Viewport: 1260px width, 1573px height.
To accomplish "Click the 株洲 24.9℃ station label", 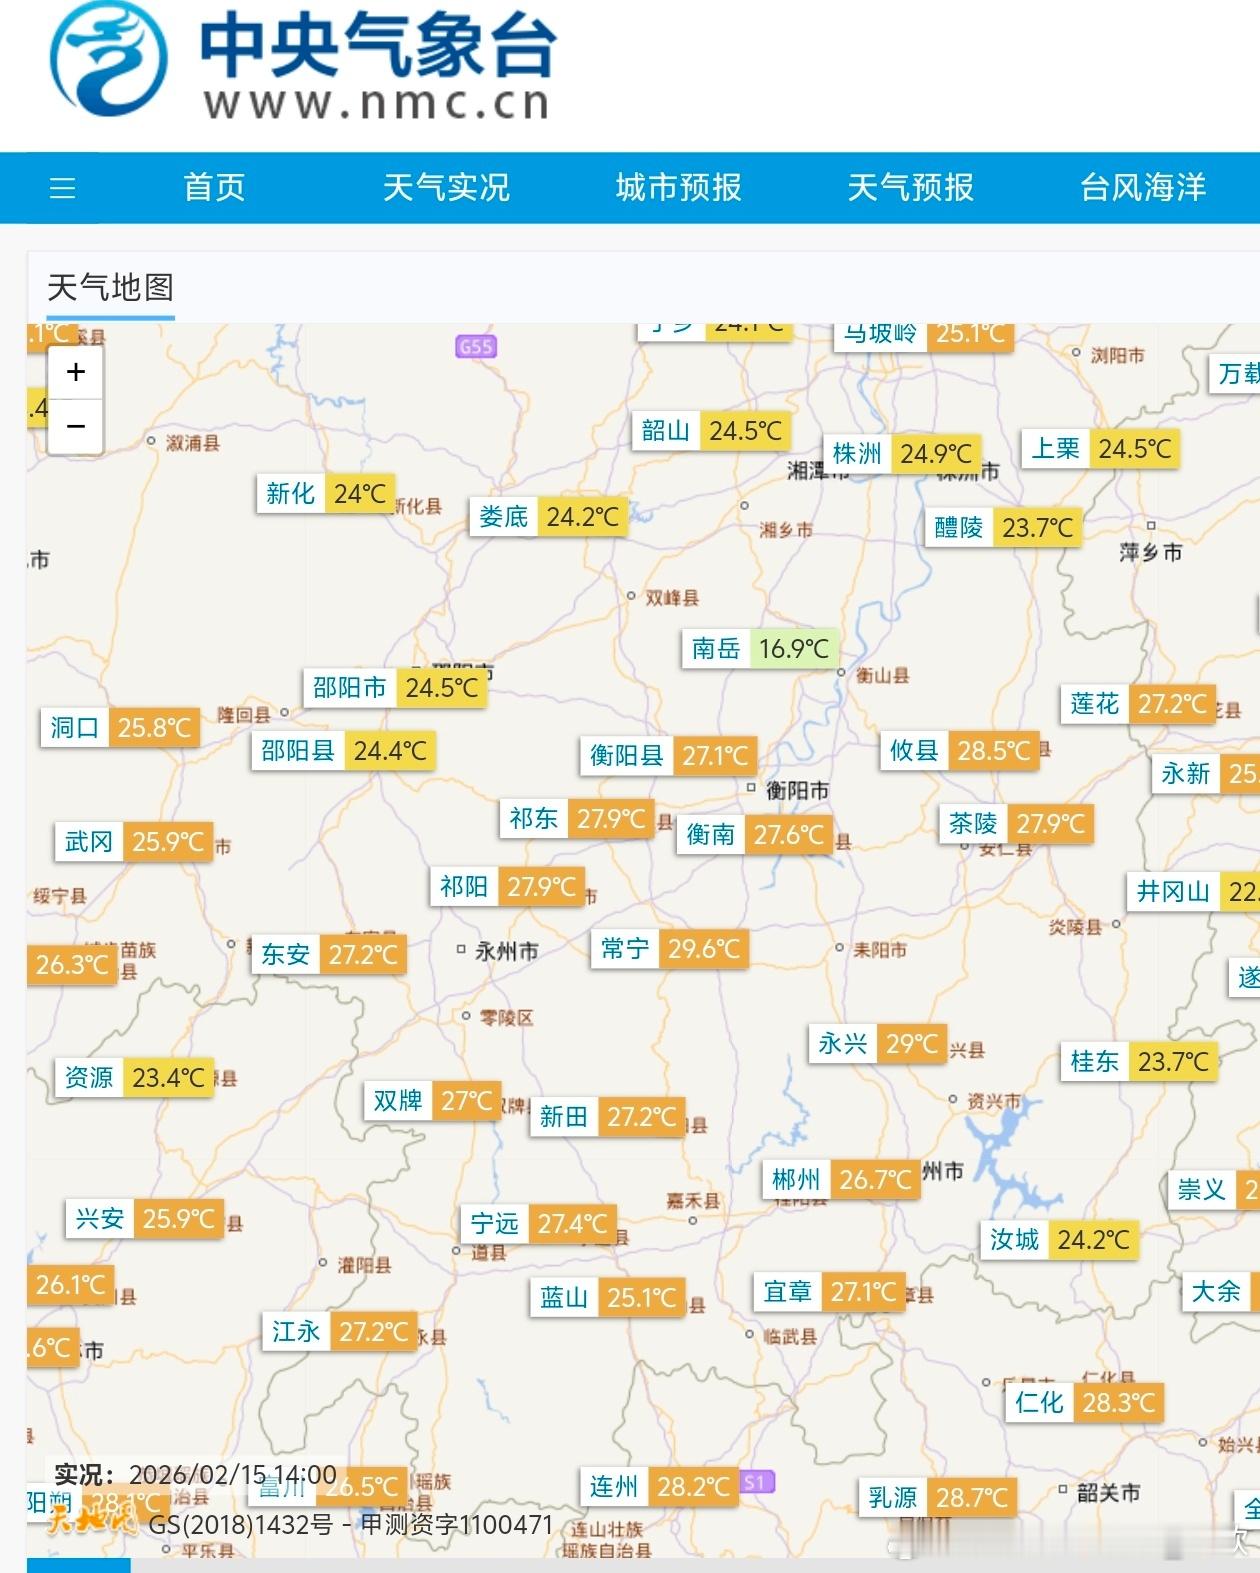I will (x=901, y=454).
